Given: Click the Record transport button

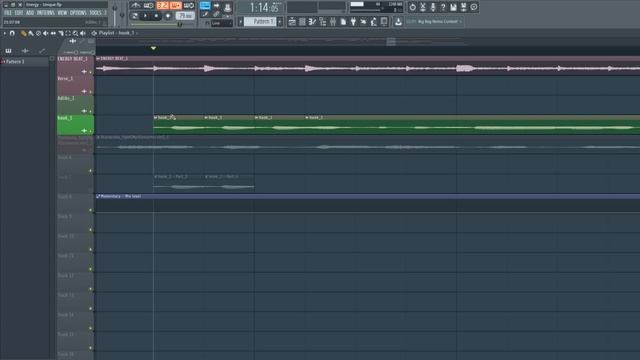Looking at the screenshot, I should click(168, 16).
